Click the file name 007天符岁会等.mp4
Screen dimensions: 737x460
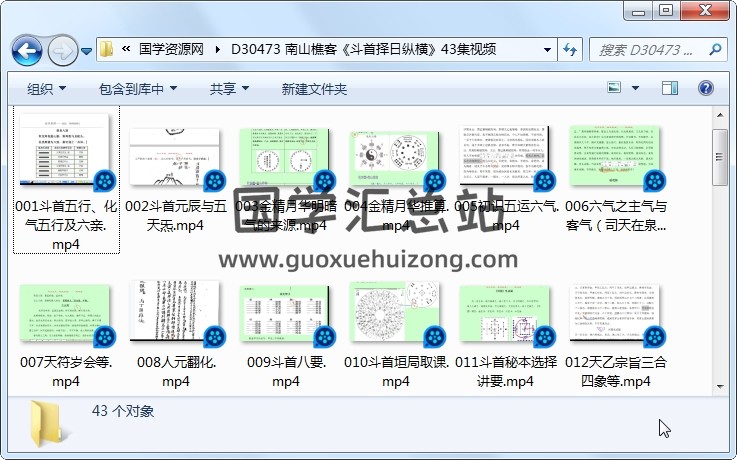click(66, 372)
